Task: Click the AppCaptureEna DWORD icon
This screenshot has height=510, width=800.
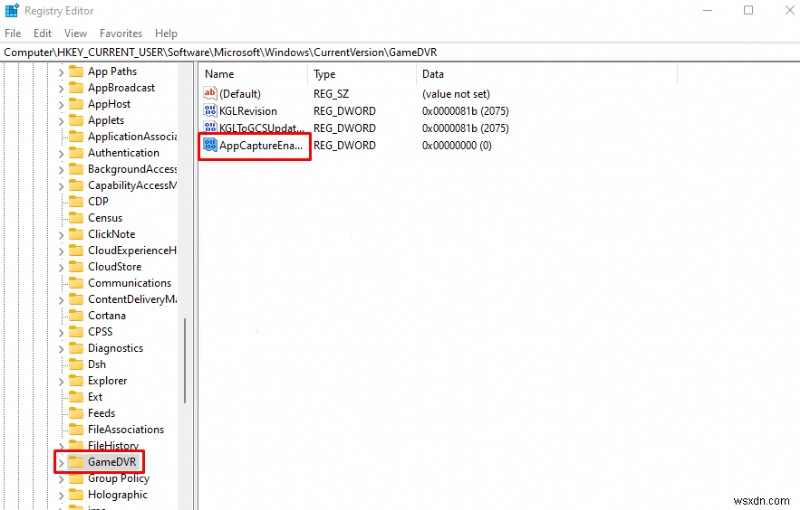Action: tap(210, 144)
